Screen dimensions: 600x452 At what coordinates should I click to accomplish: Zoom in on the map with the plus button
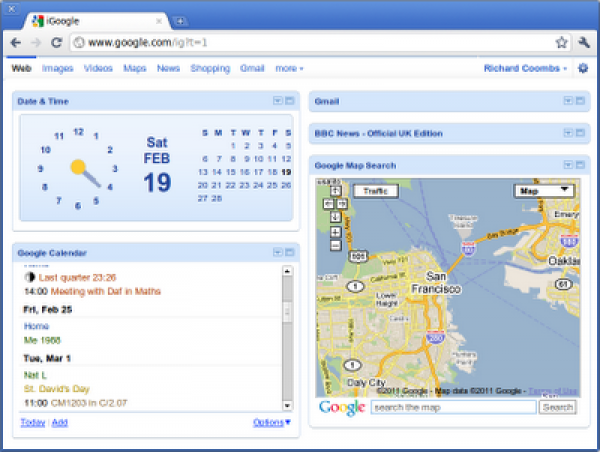(x=336, y=232)
